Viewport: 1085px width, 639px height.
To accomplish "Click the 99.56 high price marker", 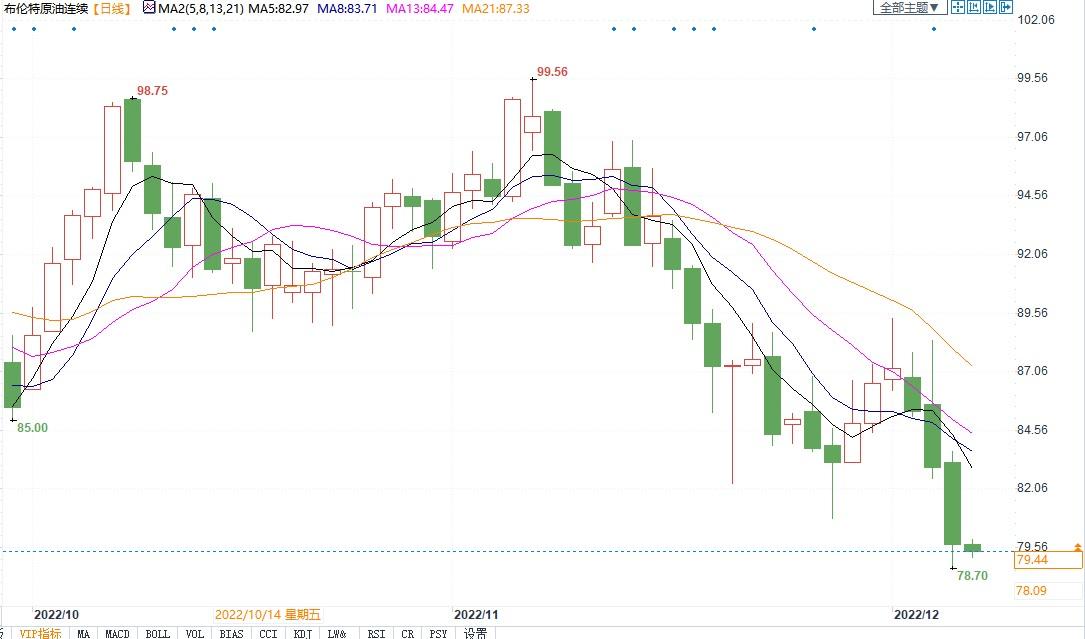I will [552, 72].
